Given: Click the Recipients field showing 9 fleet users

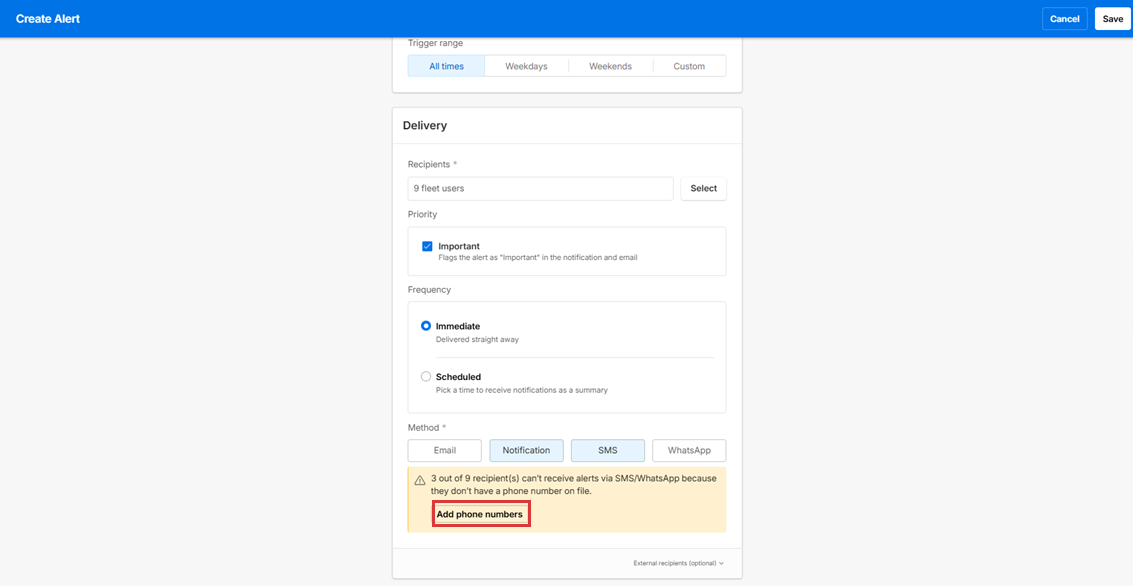Looking at the screenshot, I should (x=540, y=188).
